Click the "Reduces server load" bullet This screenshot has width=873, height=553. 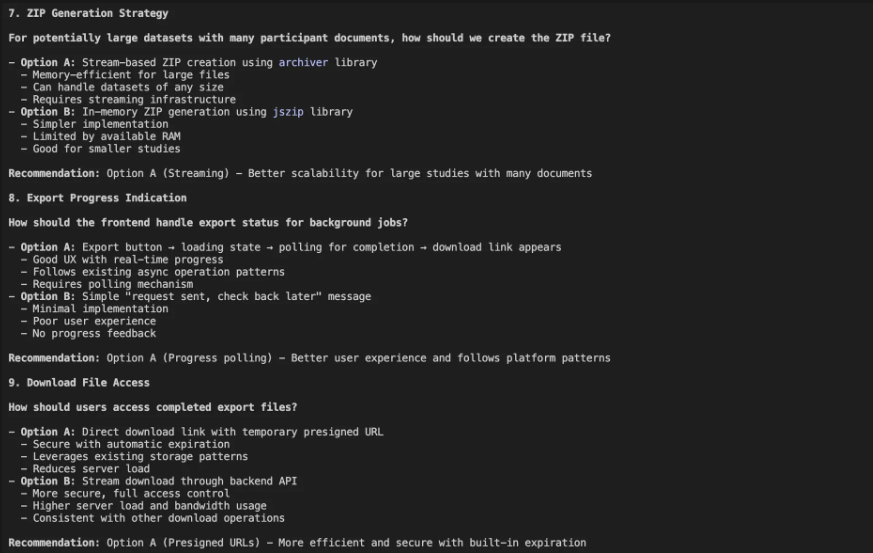[91, 468]
